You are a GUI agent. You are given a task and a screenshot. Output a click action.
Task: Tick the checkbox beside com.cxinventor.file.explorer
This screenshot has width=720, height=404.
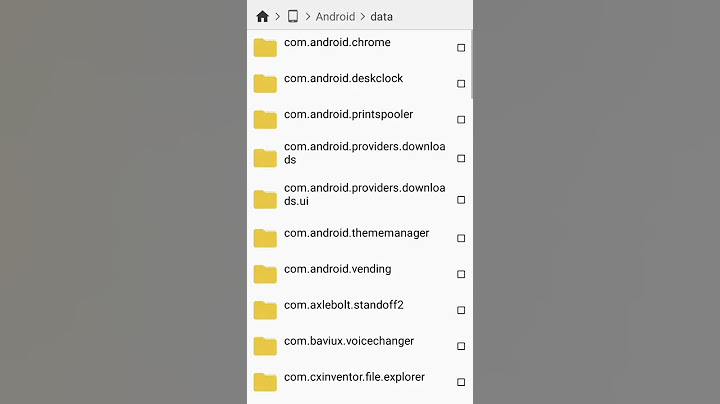[461, 382]
